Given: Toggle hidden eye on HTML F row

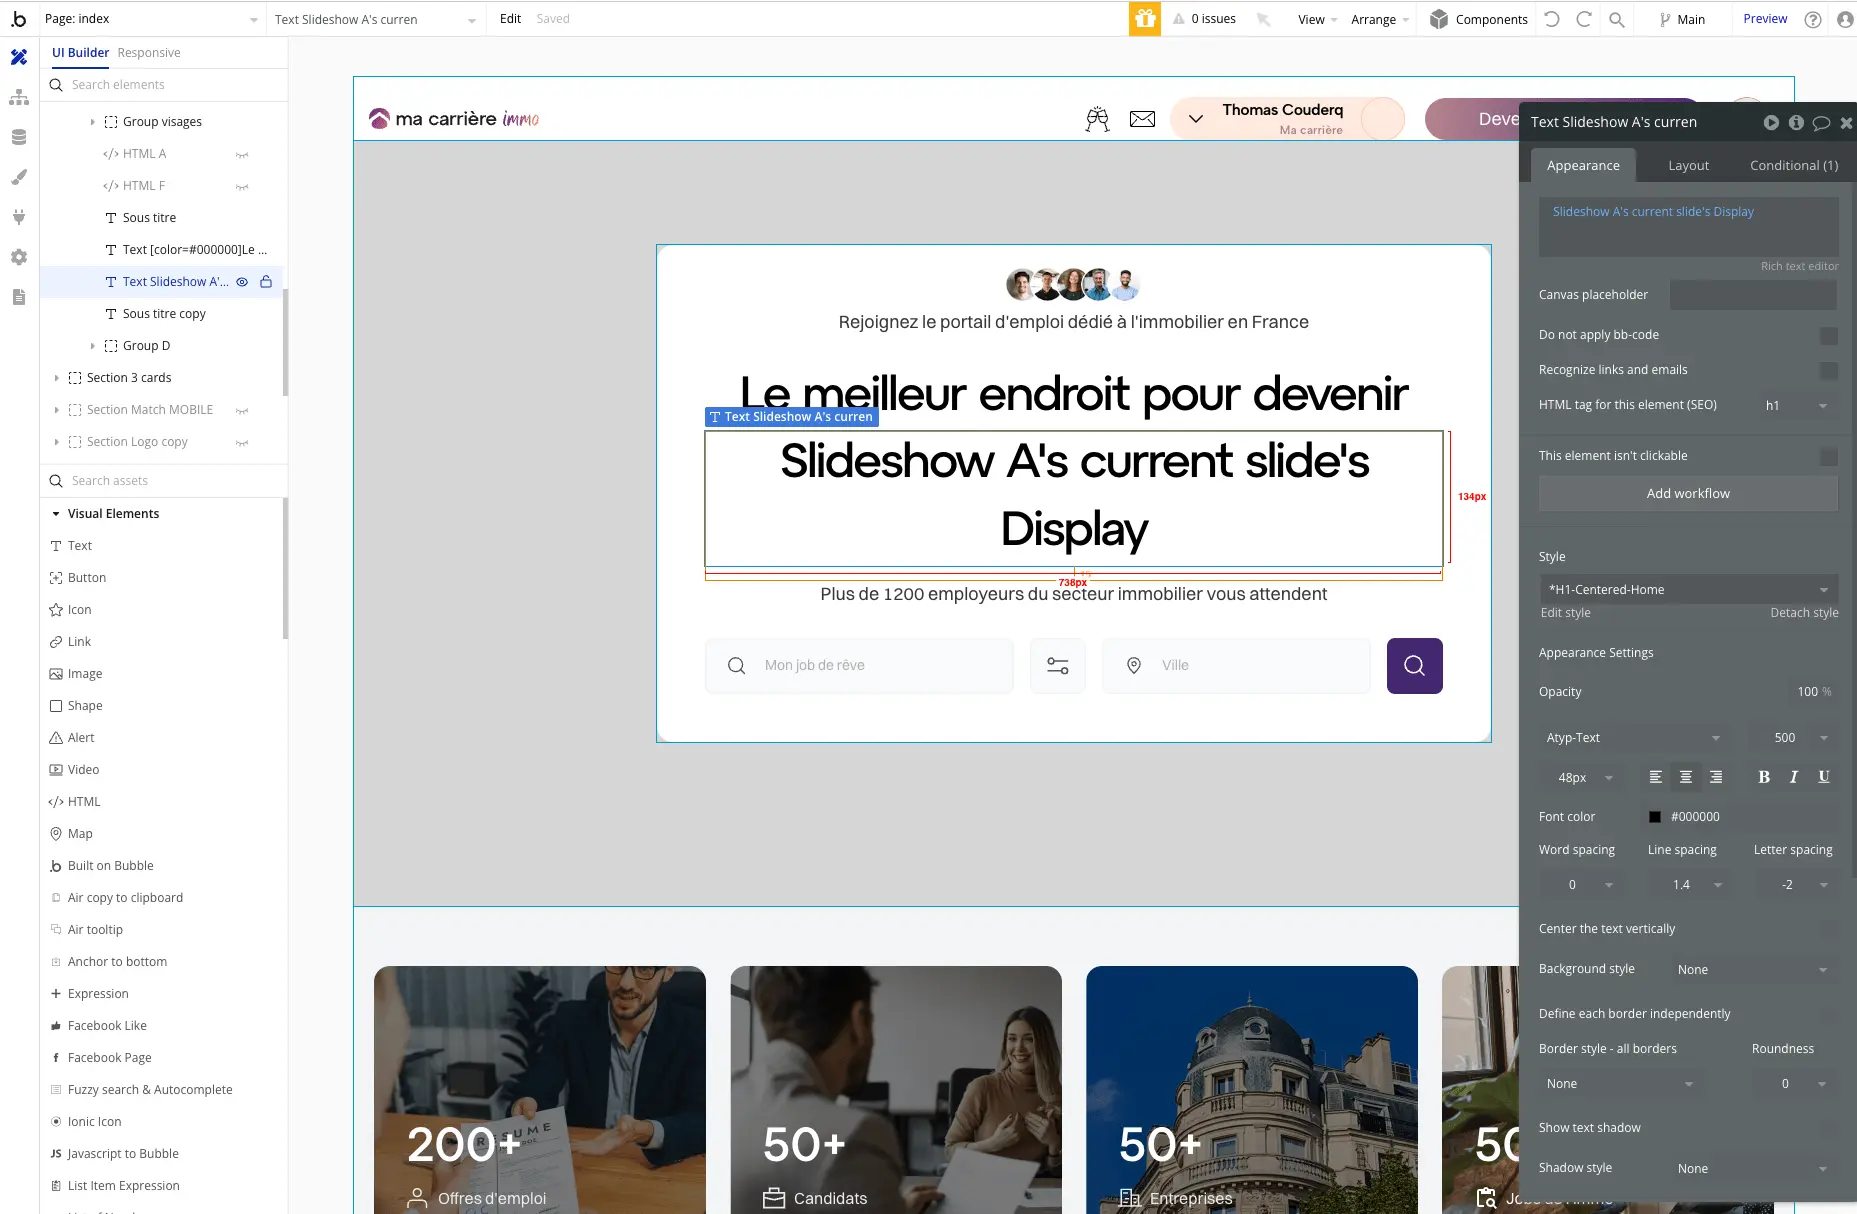Looking at the screenshot, I should coord(242,186).
